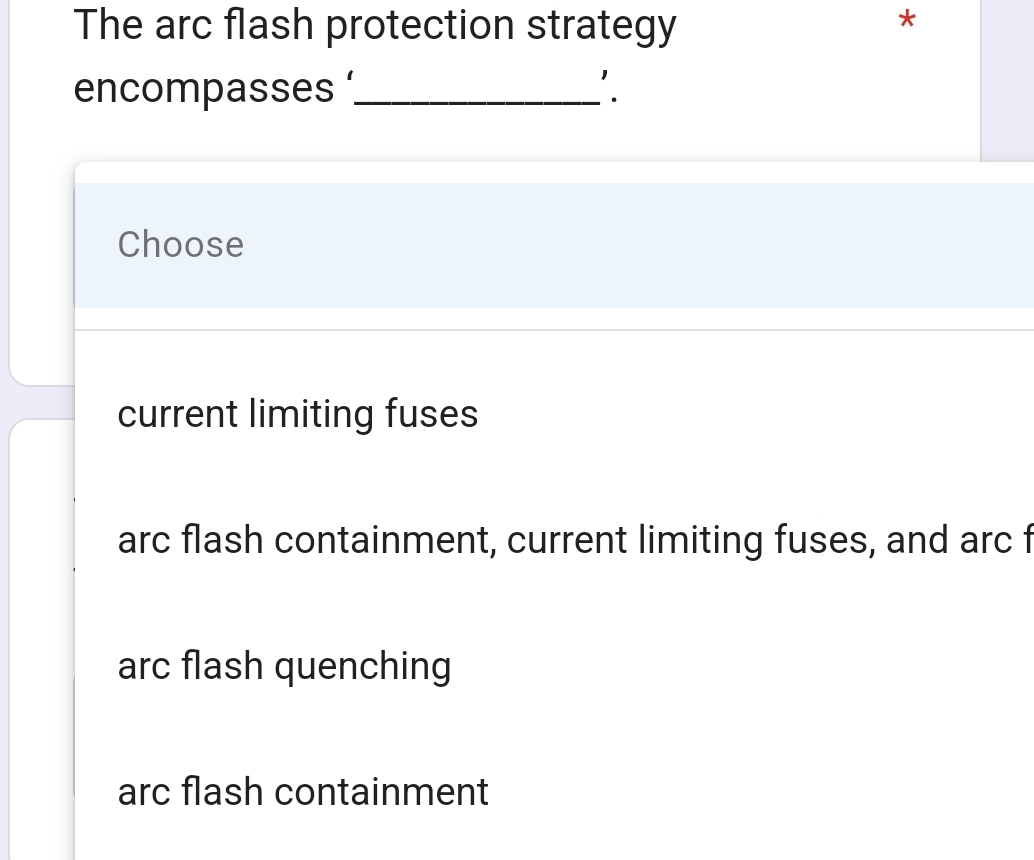Choose "arc flash quenching" from the list
1034x860 pixels.
[284, 665]
